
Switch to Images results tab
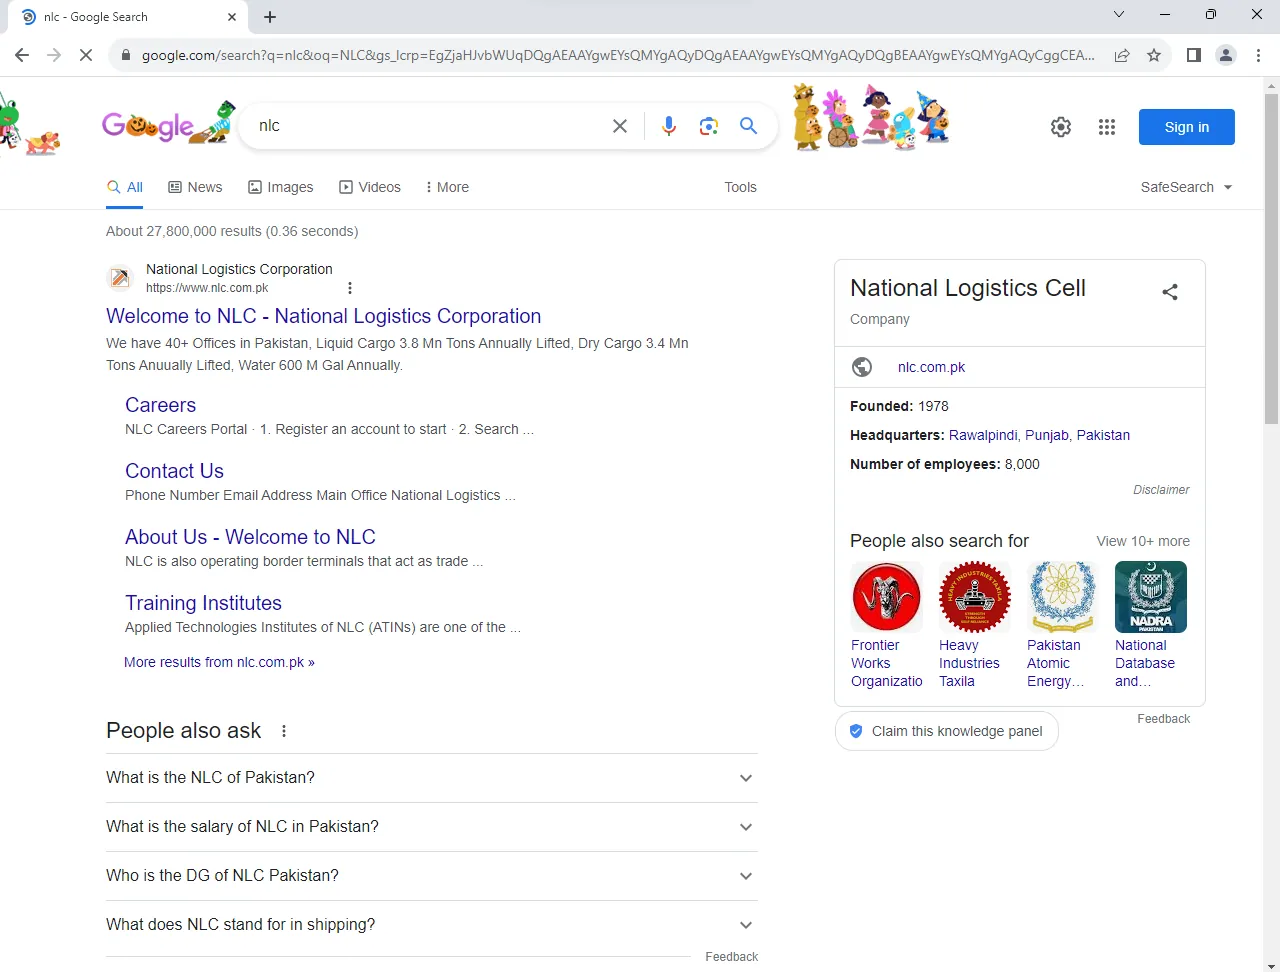pyautogui.click(x=281, y=187)
